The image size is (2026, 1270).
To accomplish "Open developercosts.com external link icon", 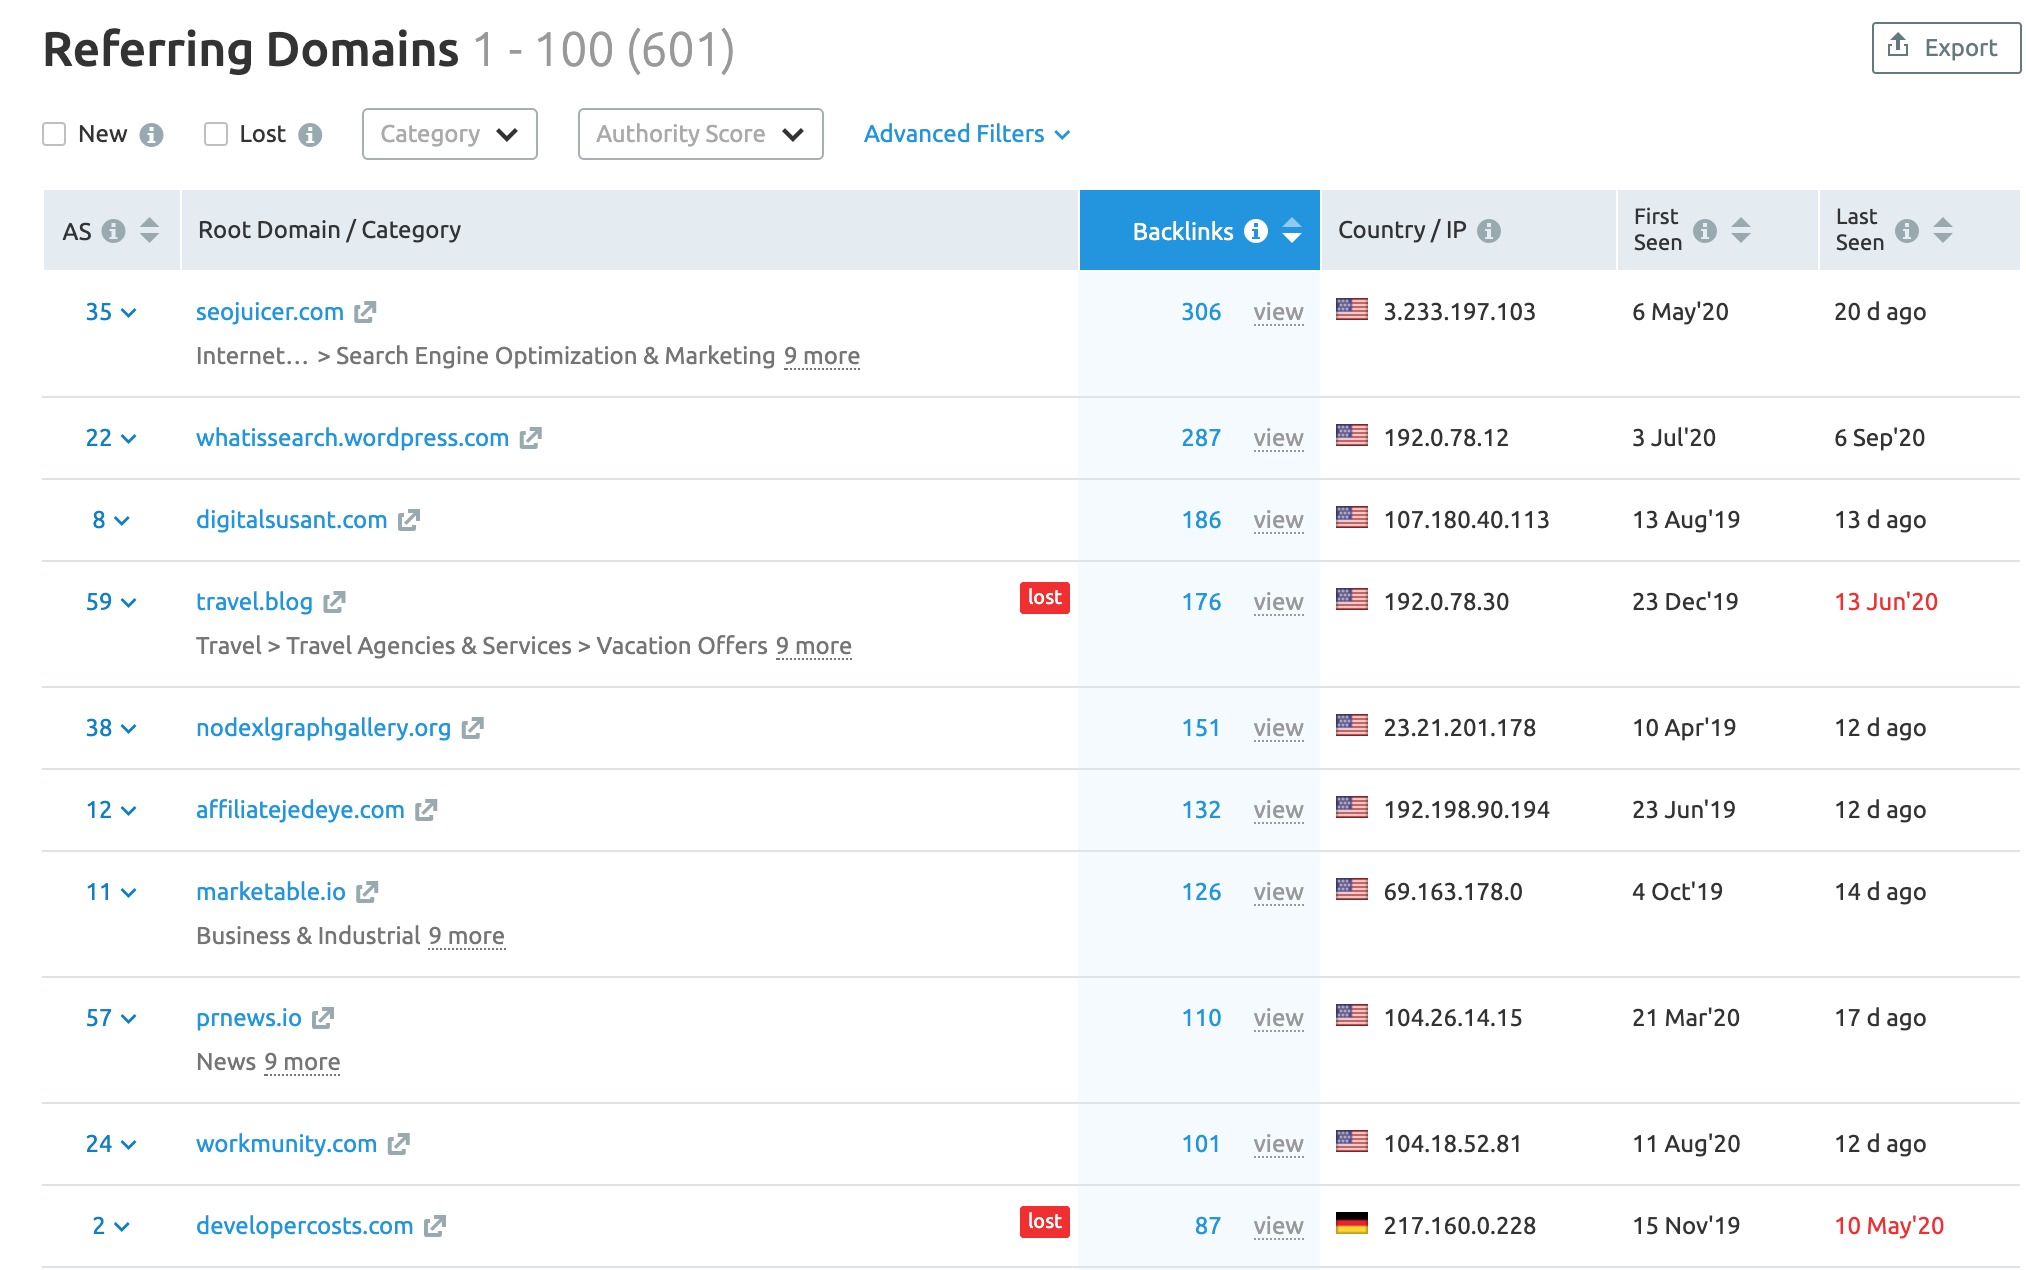I will 434,1226.
